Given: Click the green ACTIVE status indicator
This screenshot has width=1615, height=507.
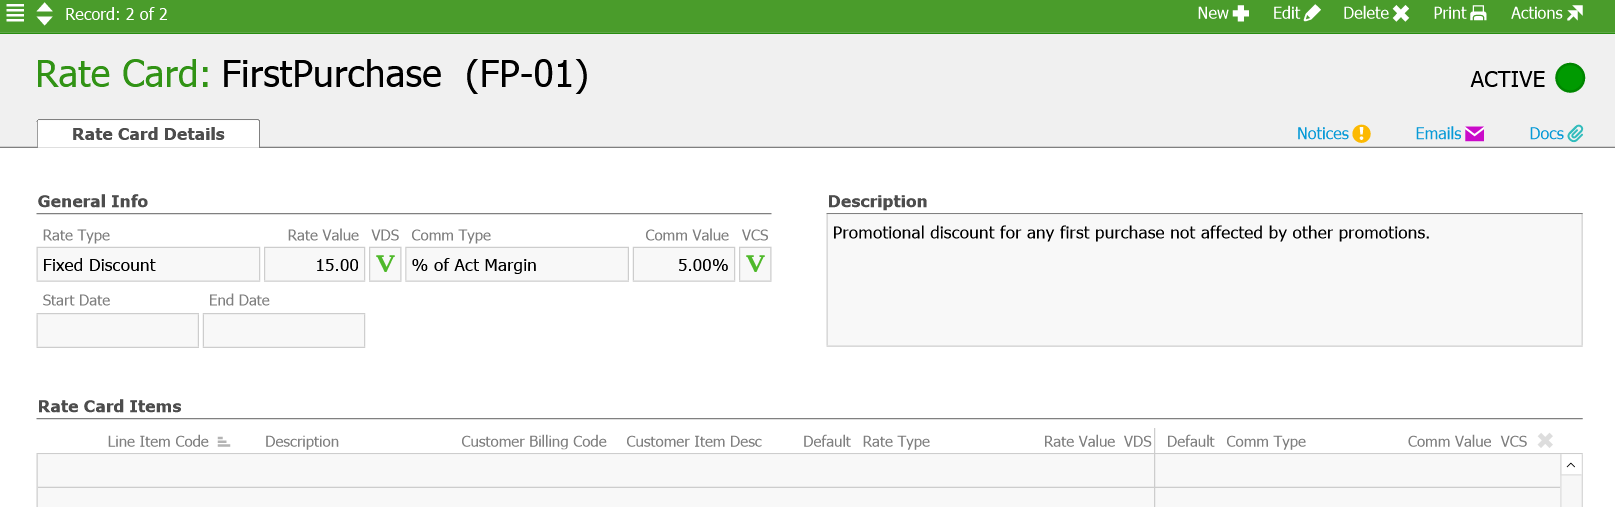Looking at the screenshot, I should pyautogui.click(x=1570, y=78).
